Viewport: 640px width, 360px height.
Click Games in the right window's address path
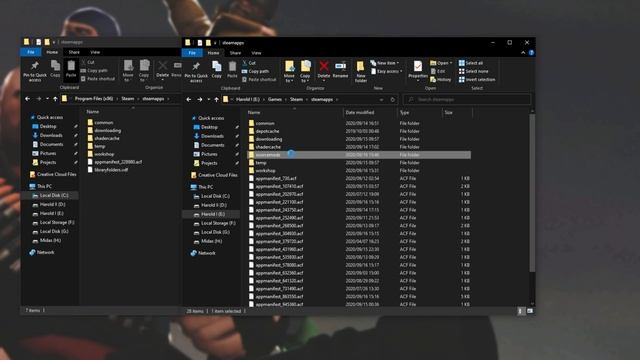pyautogui.click(x=275, y=99)
